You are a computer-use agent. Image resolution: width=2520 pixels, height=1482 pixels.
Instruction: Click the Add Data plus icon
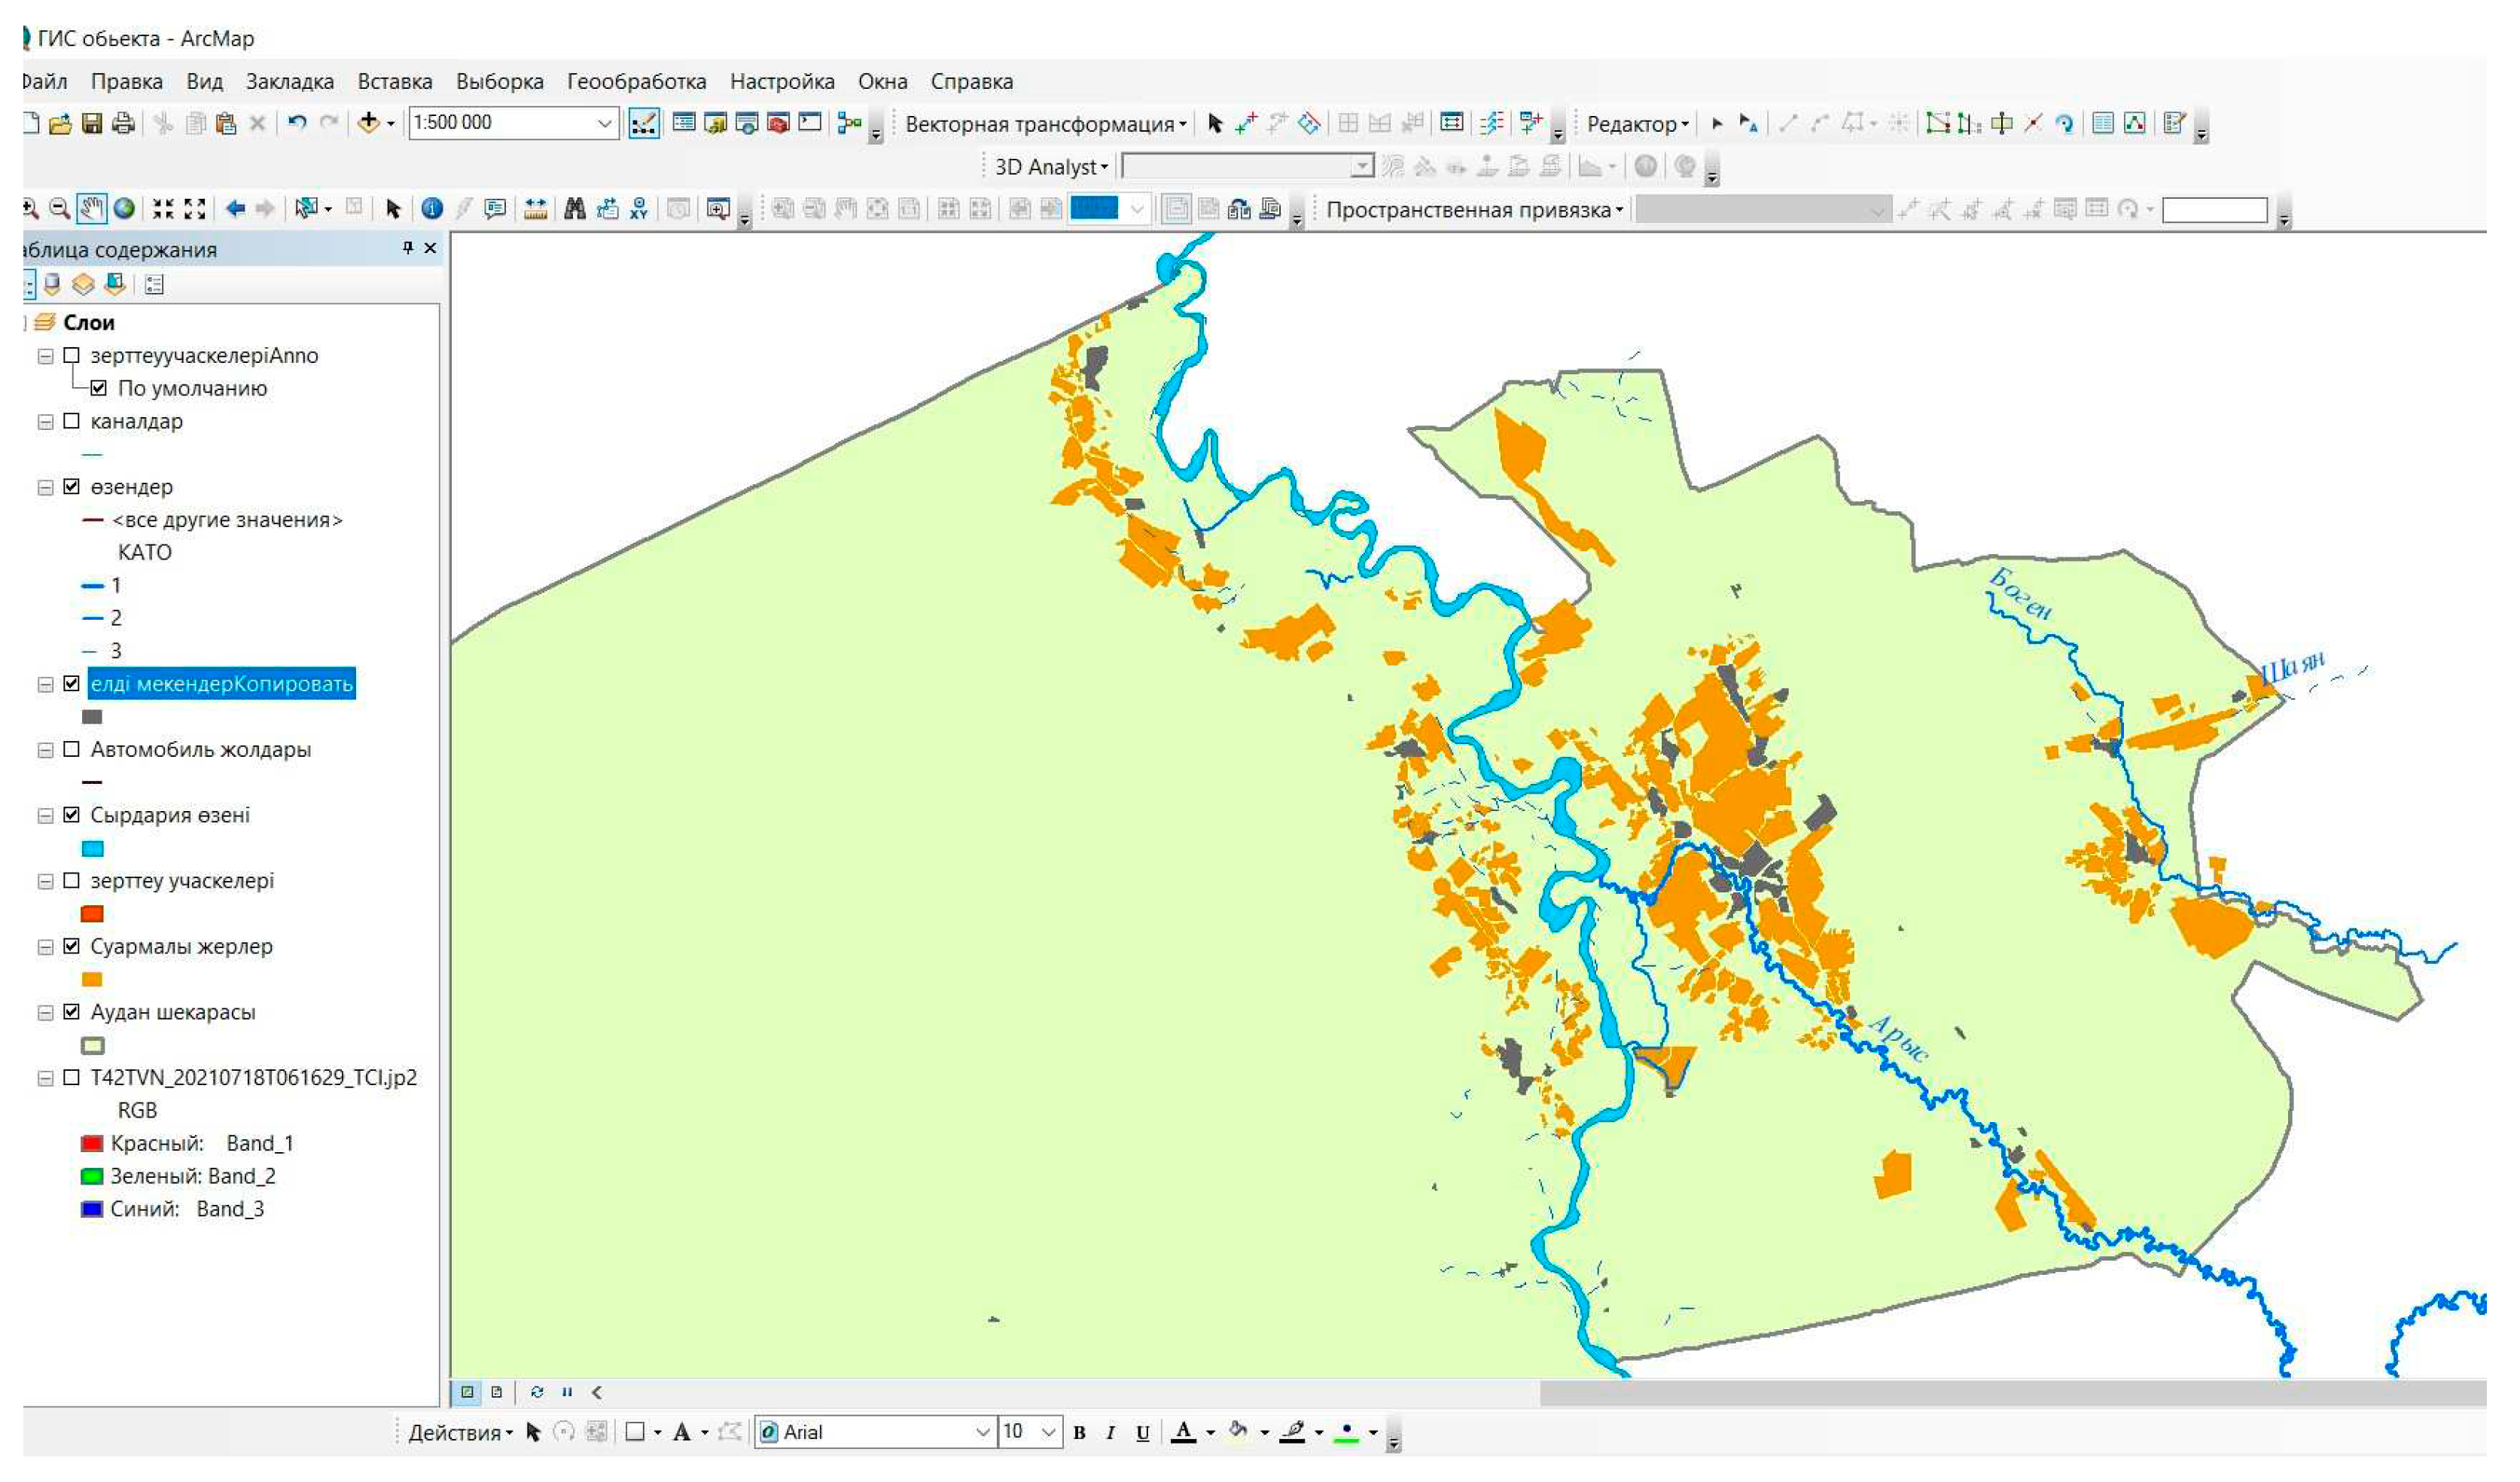(368, 123)
